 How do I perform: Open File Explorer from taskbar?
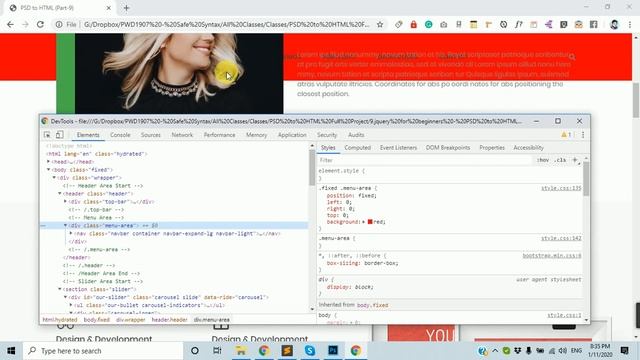click(240, 351)
